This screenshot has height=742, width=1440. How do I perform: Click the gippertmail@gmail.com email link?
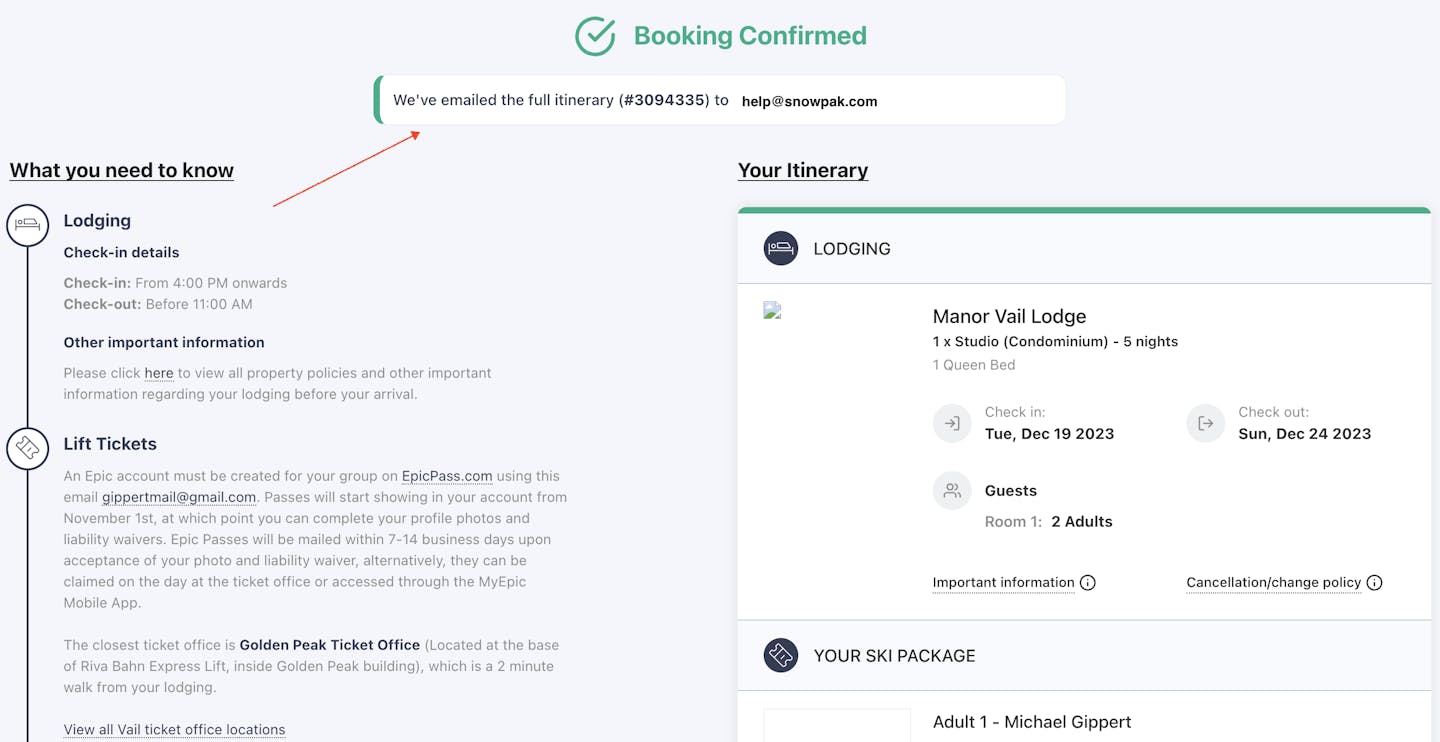[179, 497]
